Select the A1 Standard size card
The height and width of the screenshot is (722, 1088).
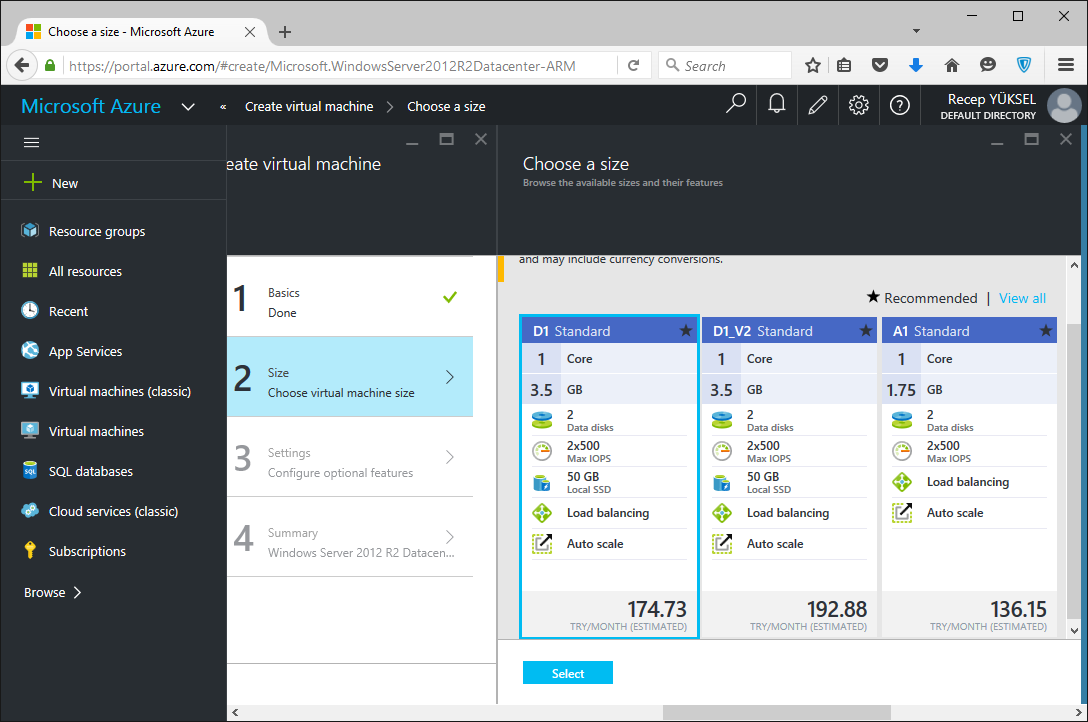tap(969, 476)
